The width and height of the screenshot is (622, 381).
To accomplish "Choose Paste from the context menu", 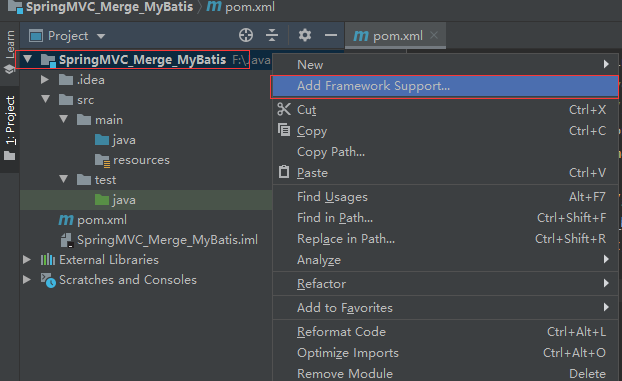I will [x=445, y=173].
